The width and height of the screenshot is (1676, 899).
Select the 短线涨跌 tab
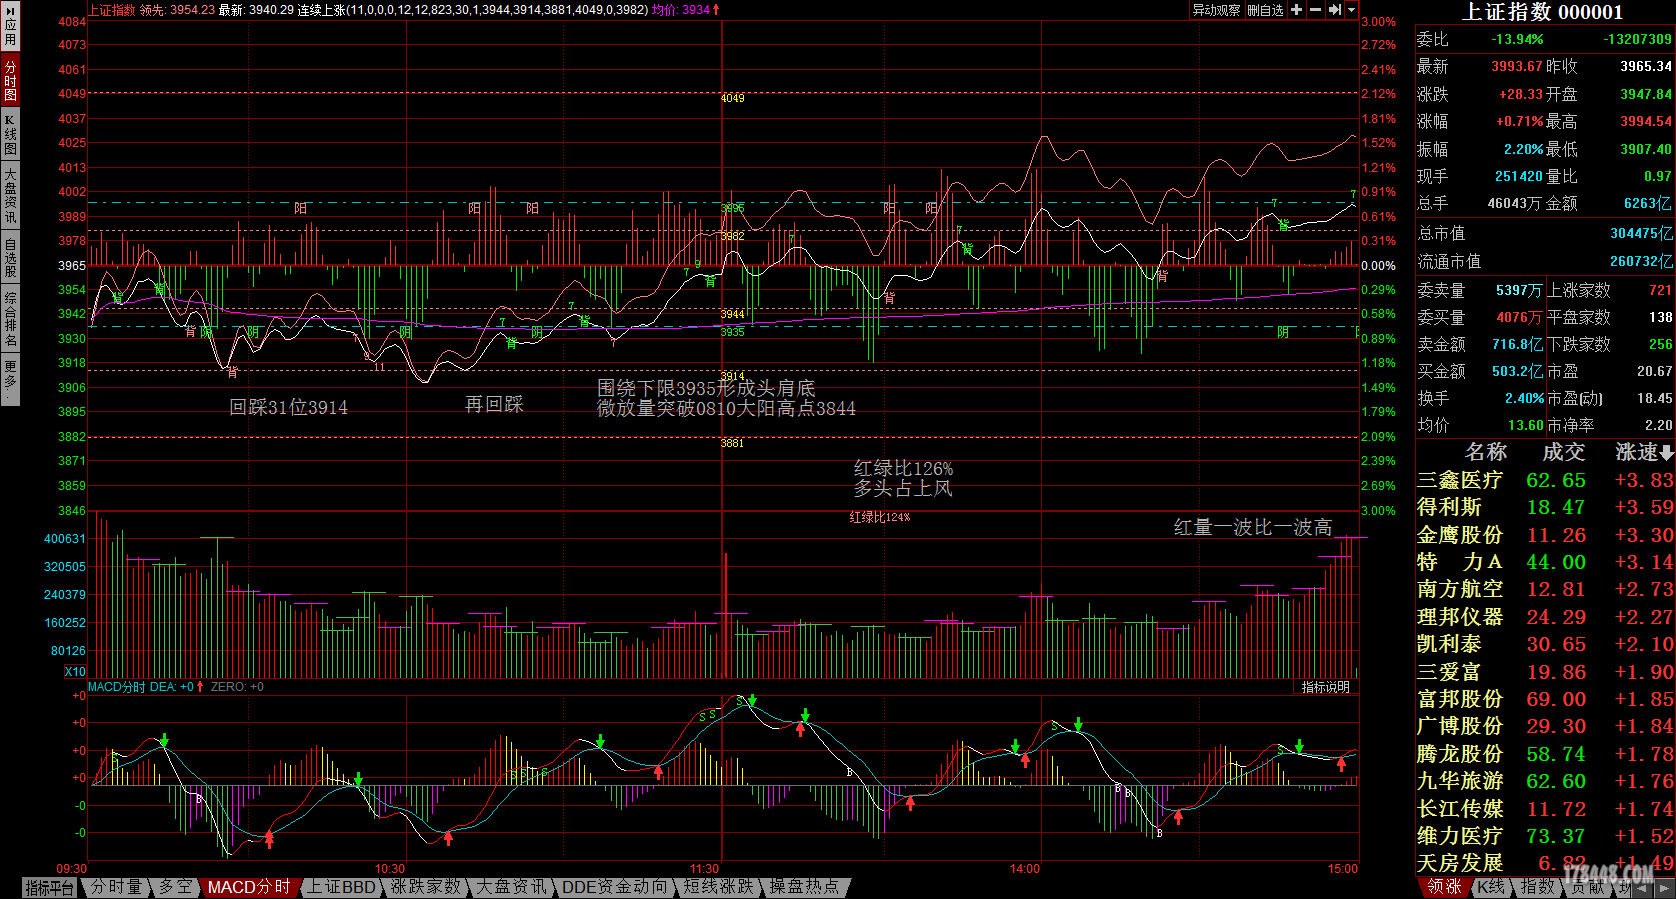tap(718, 887)
